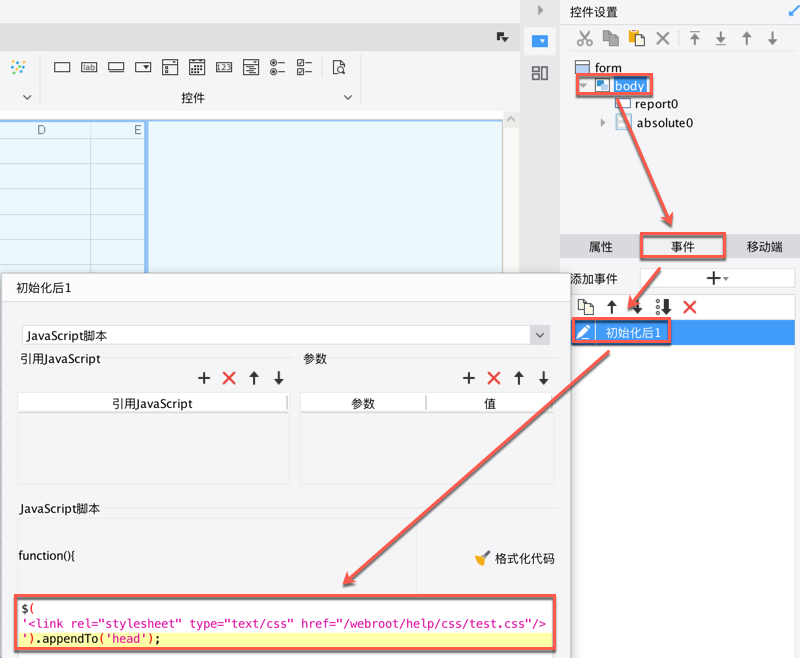Move widget up one layer
800x658 pixels.
pyautogui.click(x=747, y=38)
